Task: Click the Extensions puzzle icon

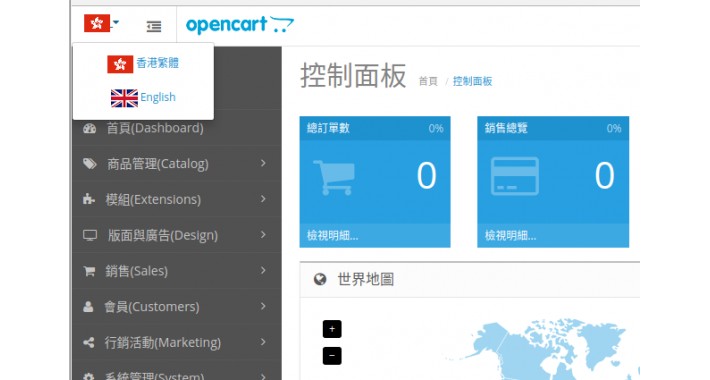Action: tap(89, 199)
